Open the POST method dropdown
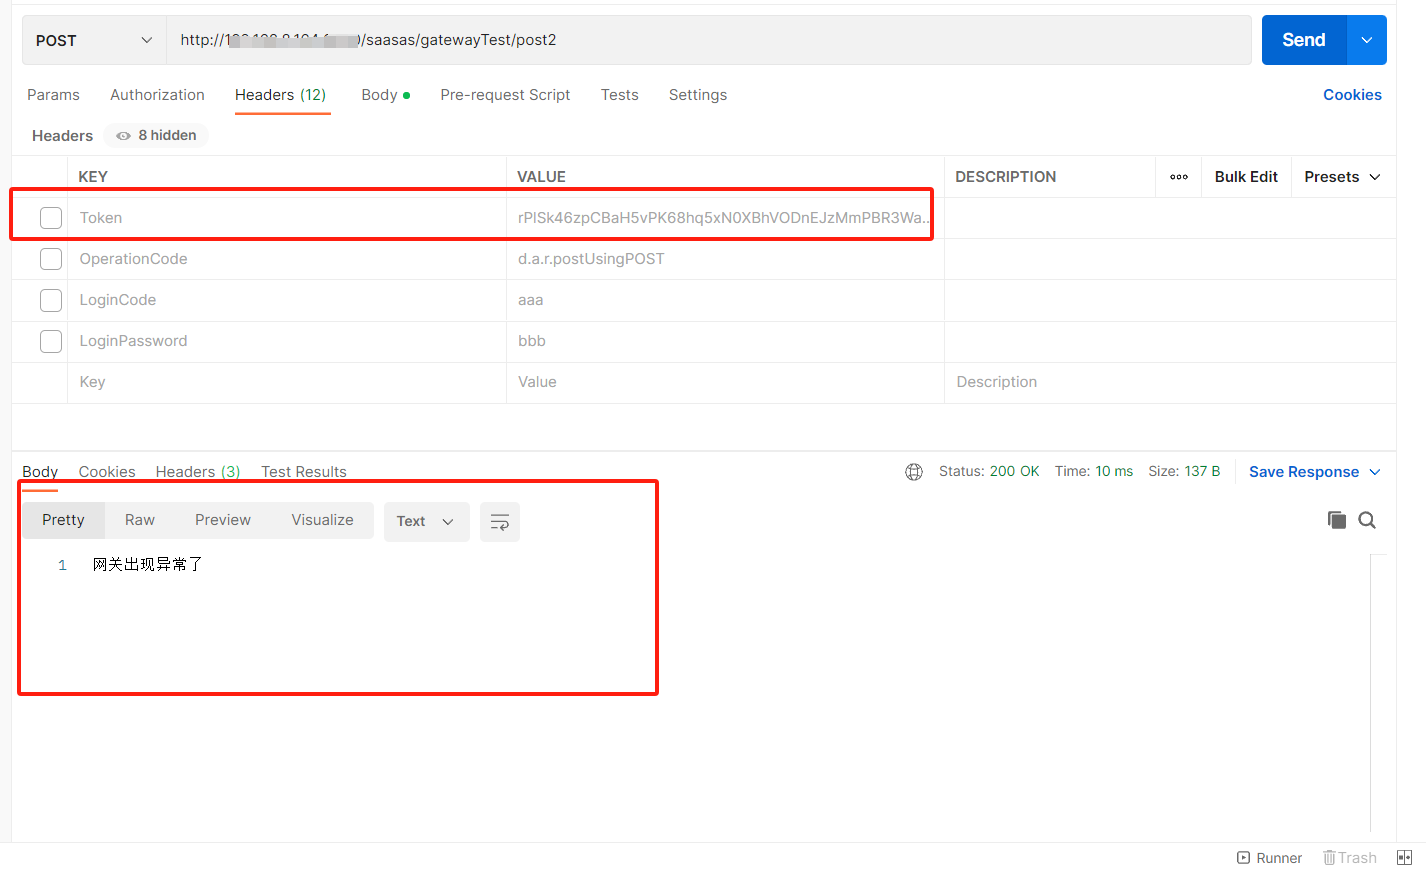This screenshot has height=871, width=1426. 94,40
